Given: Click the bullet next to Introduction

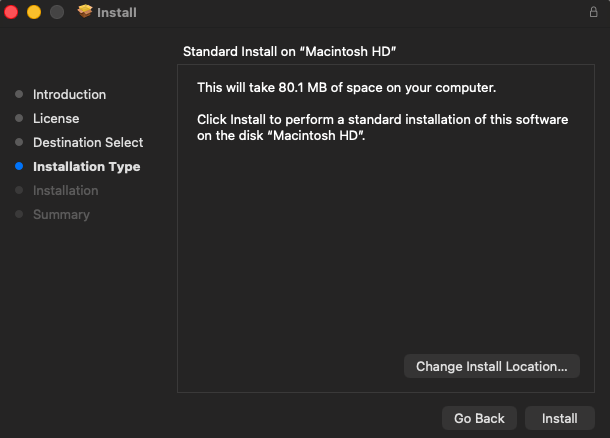Looking at the screenshot, I should coord(18,95).
